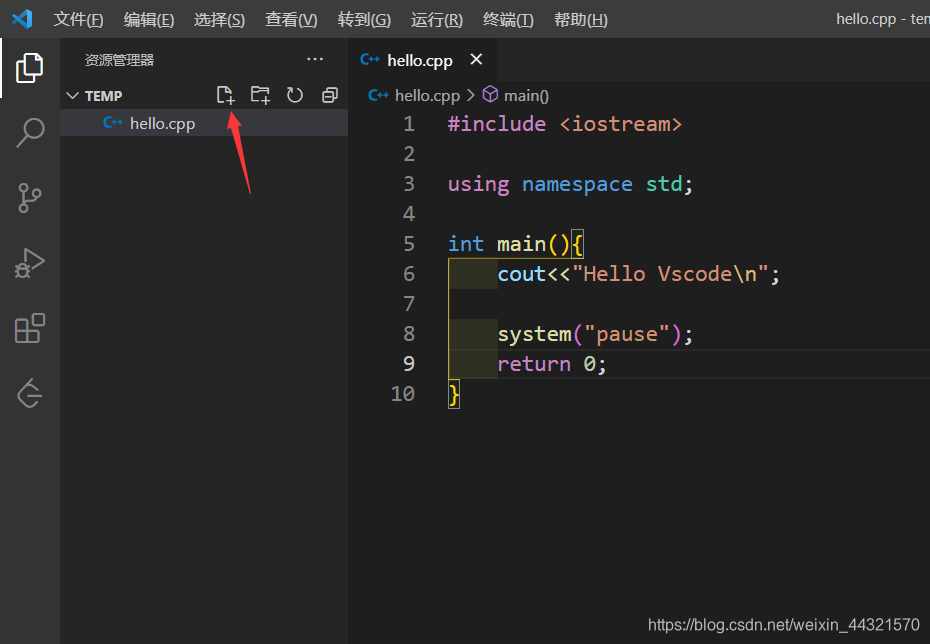This screenshot has height=644, width=930.
Task: Click the int main() line
Action: [515, 244]
